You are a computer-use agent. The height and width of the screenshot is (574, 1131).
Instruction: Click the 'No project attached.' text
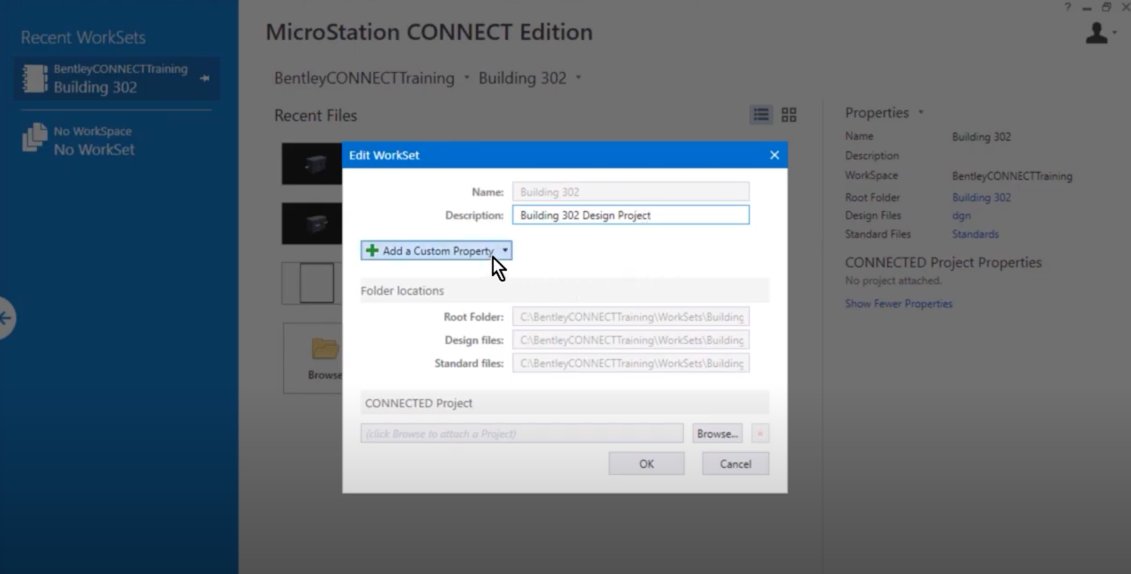point(893,281)
